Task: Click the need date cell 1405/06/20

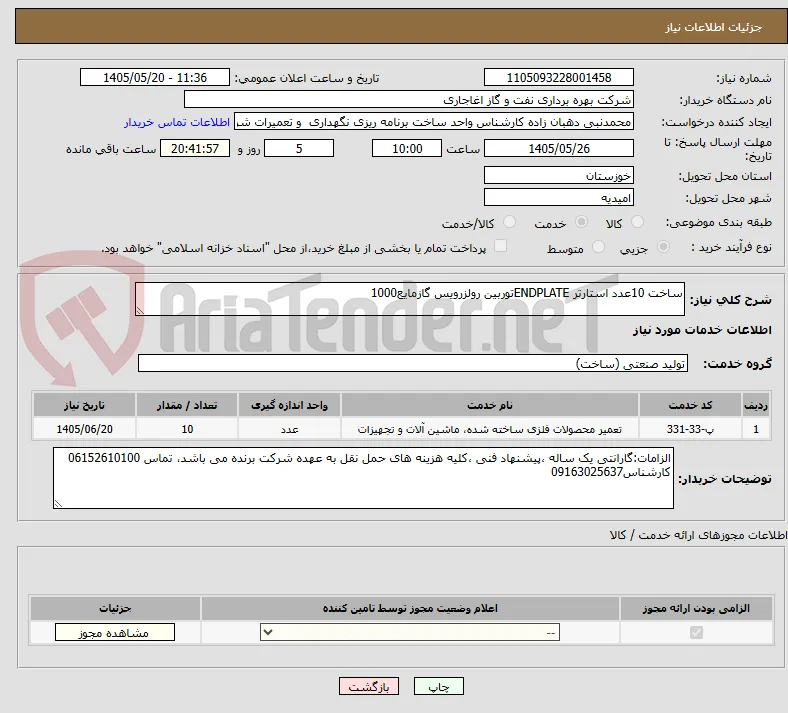Action: click(84, 429)
